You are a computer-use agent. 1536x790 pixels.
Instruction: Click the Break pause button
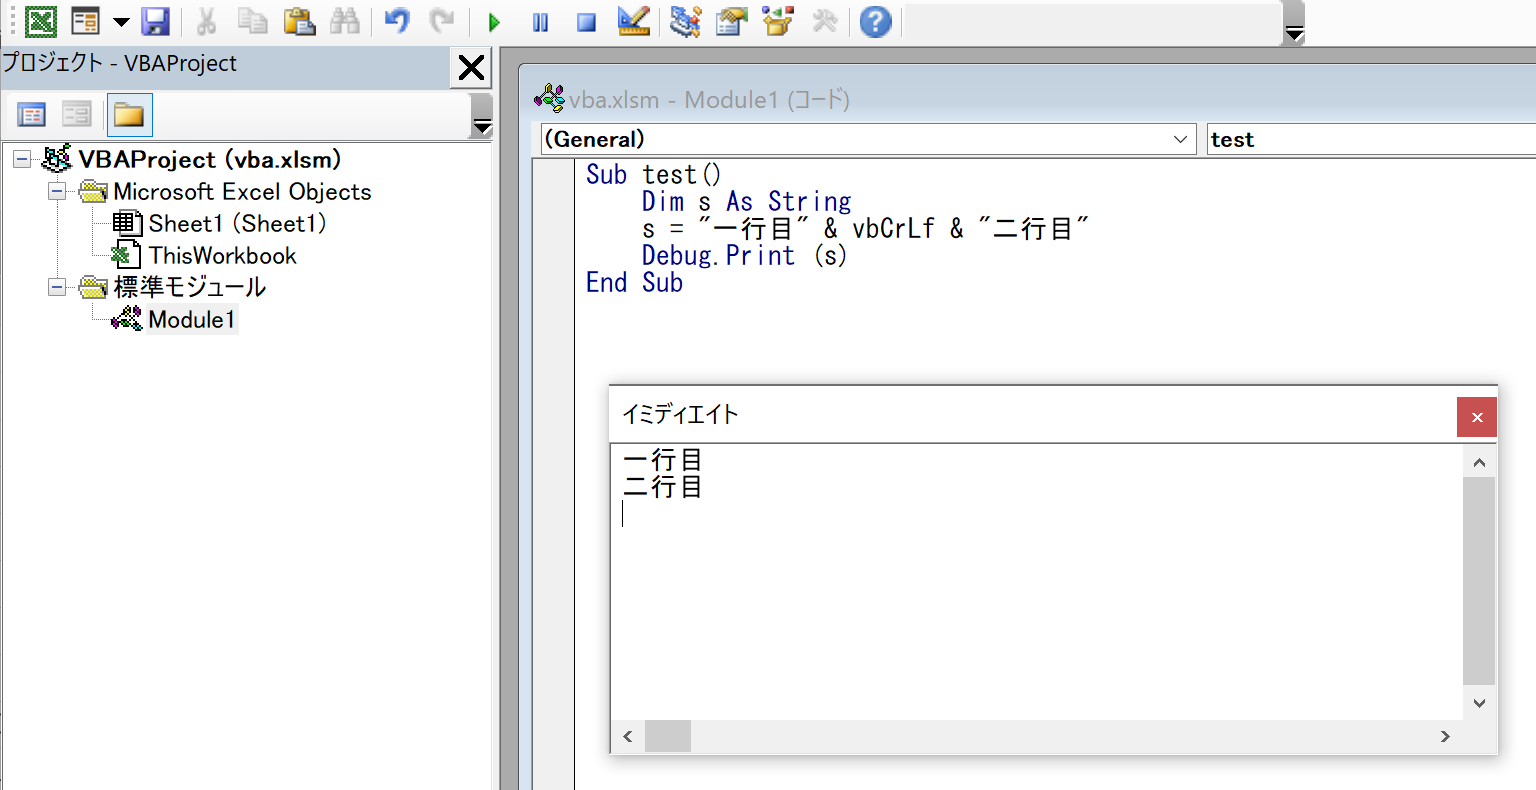[540, 22]
